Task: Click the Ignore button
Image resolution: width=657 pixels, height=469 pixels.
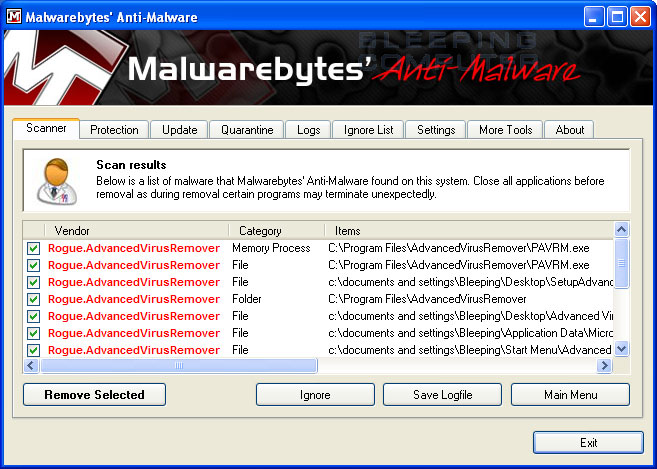Action: click(x=315, y=394)
